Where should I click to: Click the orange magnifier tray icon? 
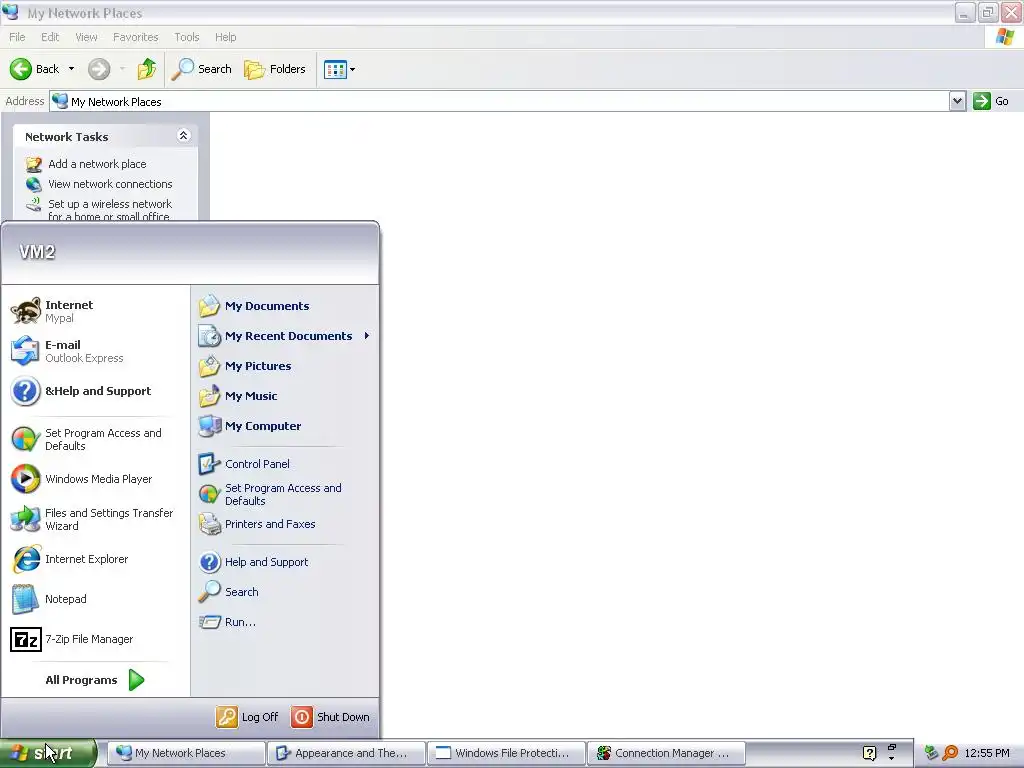pyautogui.click(x=950, y=754)
